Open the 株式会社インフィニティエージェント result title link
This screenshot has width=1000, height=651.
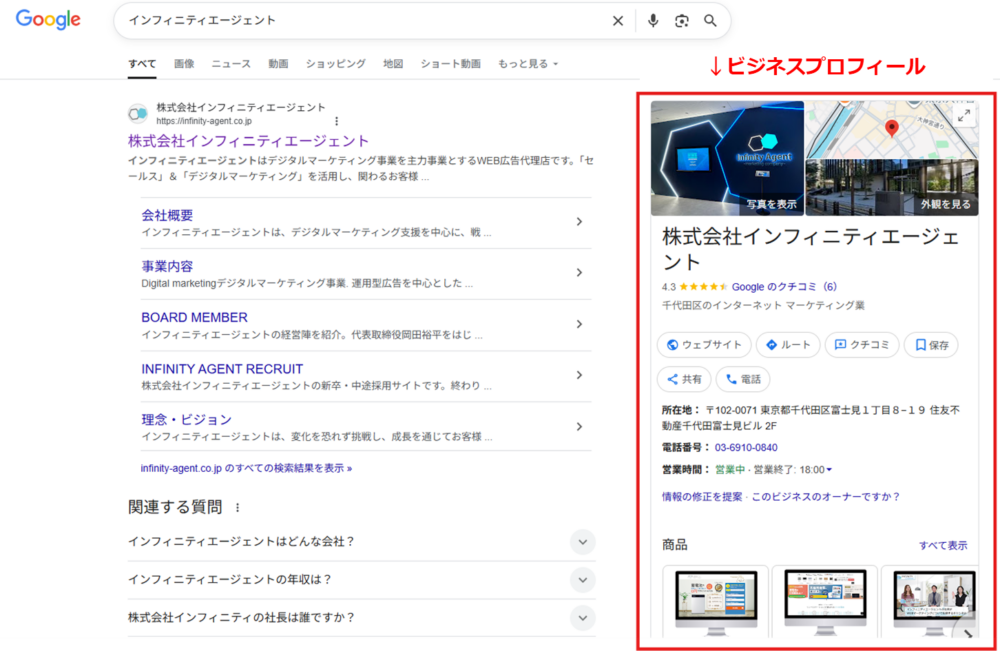(248, 141)
